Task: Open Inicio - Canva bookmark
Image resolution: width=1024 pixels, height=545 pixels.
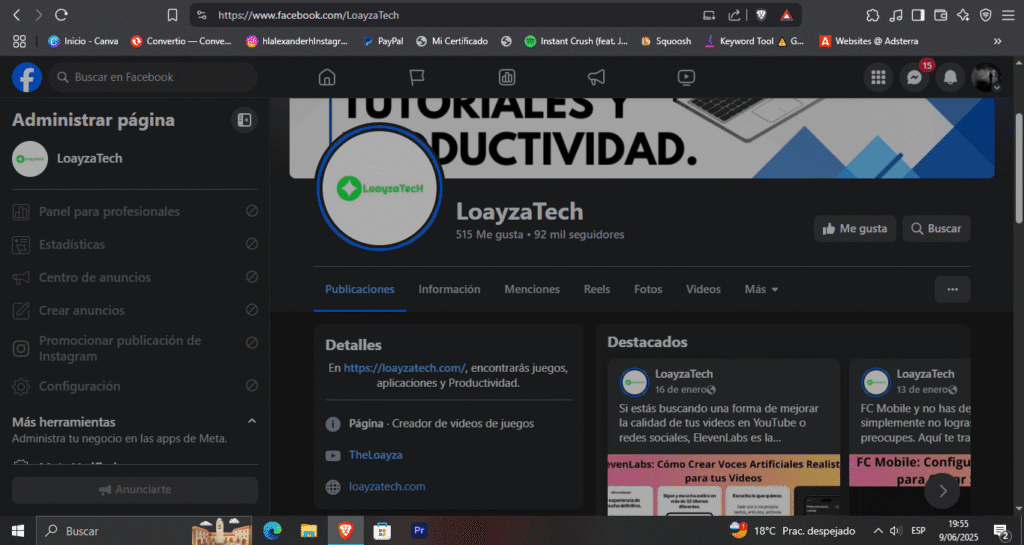Action: point(83,40)
